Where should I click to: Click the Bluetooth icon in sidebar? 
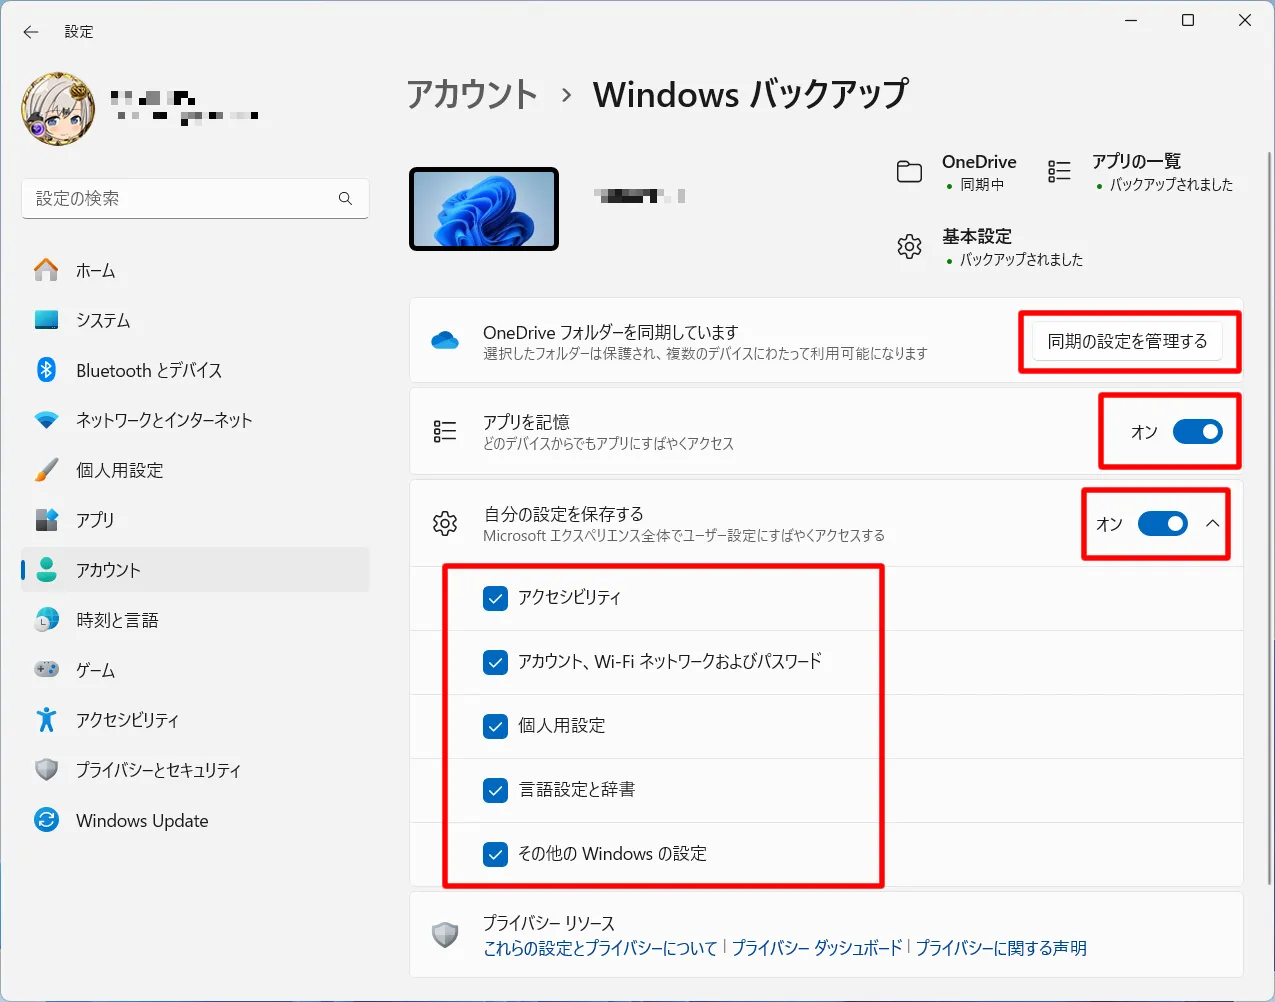click(46, 370)
